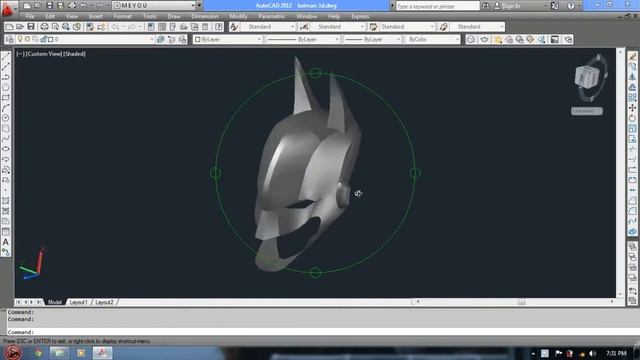This screenshot has height=360, width=640.
Task: Click the Quick Access Save icon in title bar
Action: (49, 5)
